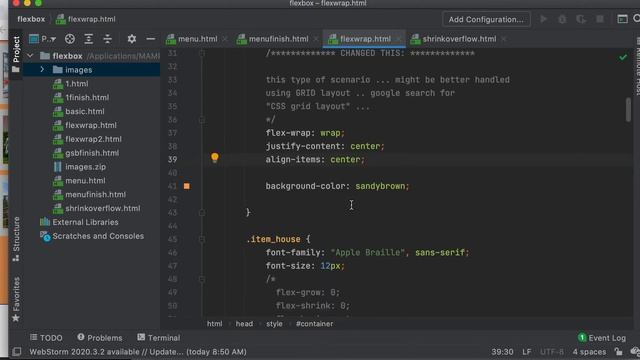Click the tool windows quick access icon

coord(17,352)
